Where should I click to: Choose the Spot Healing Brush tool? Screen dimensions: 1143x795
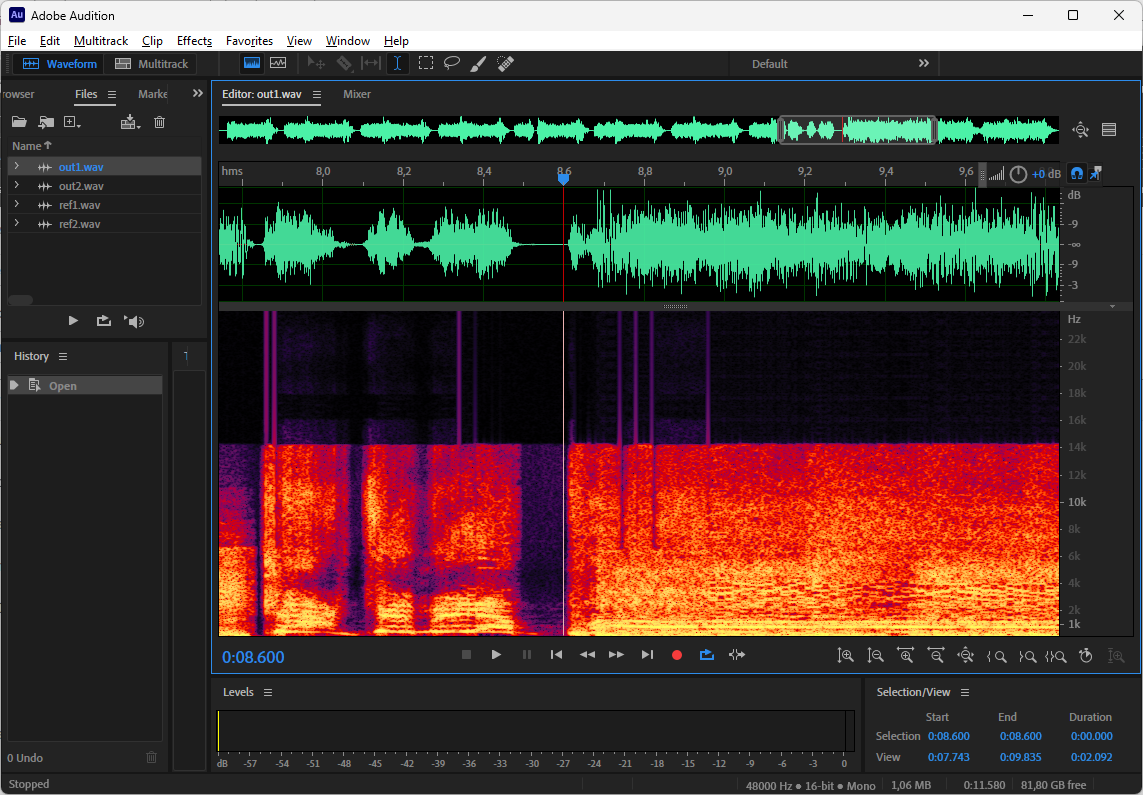[x=505, y=63]
